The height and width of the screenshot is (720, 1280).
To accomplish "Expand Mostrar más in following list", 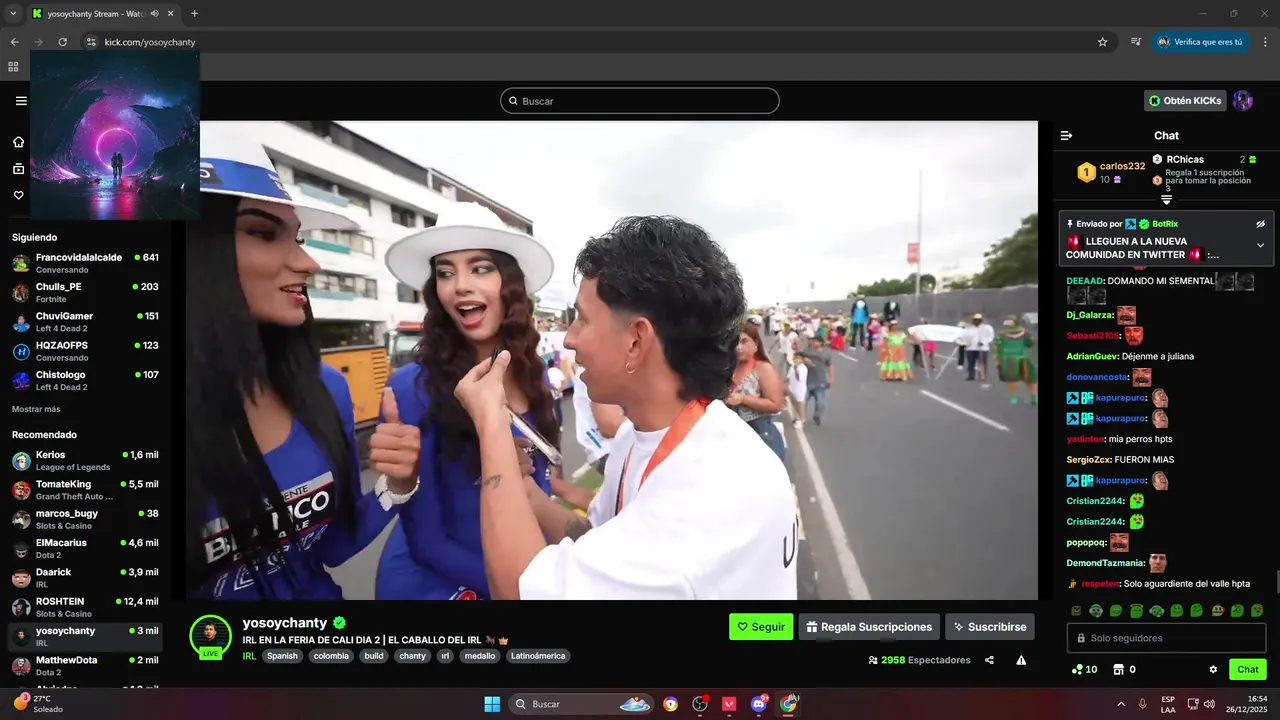I will click(36, 409).
